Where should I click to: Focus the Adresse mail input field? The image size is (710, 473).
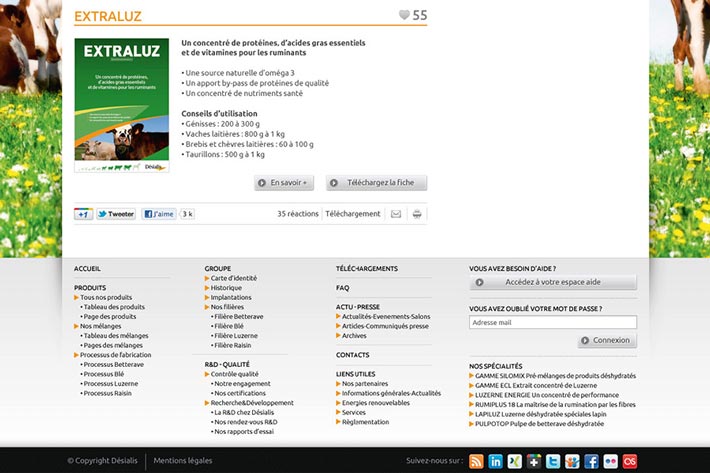553,322
